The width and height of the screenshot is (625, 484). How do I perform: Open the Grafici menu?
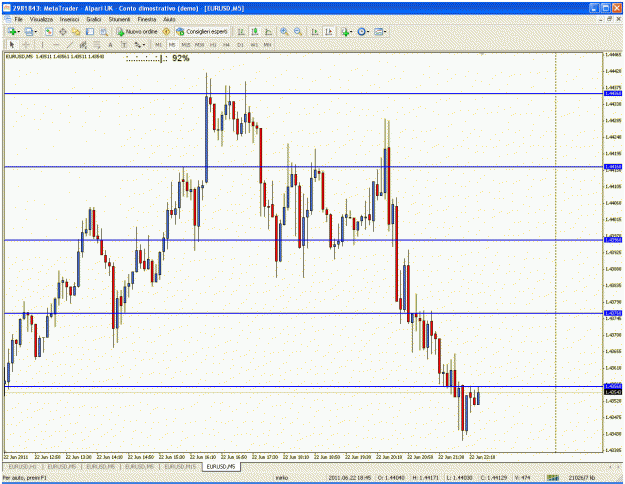[x=94, y=19]
